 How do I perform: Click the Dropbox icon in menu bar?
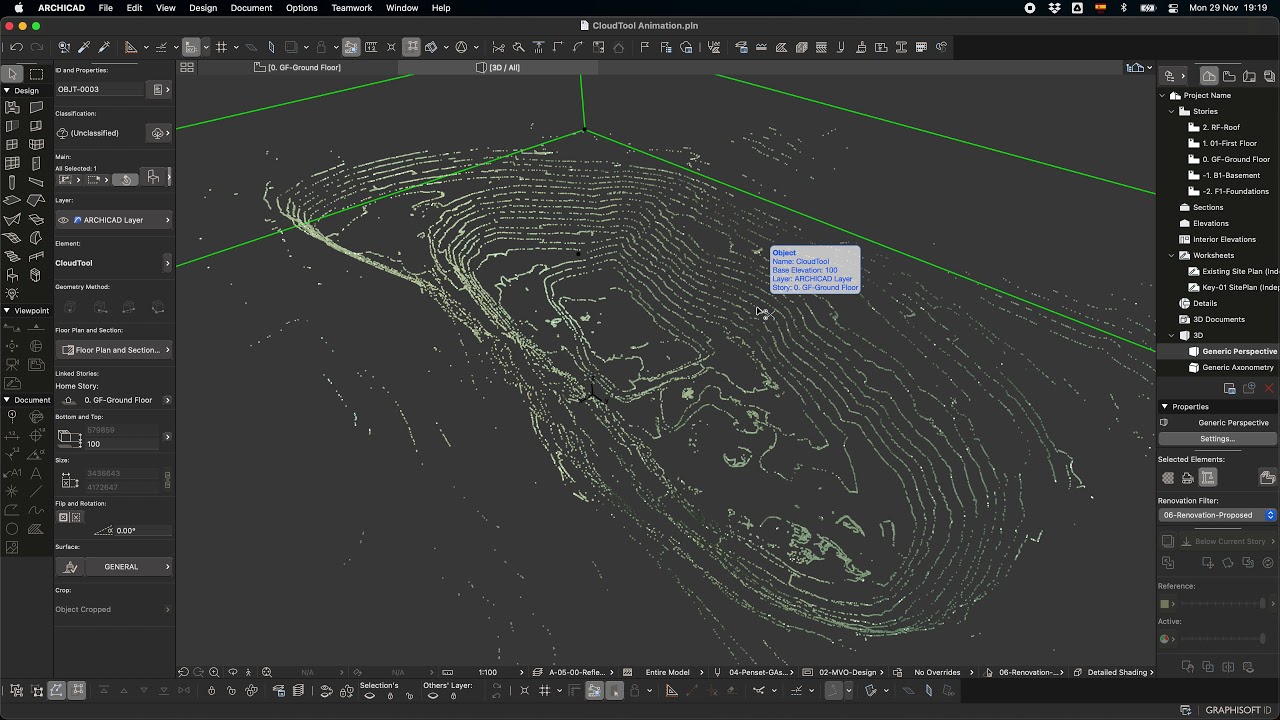1054,8
